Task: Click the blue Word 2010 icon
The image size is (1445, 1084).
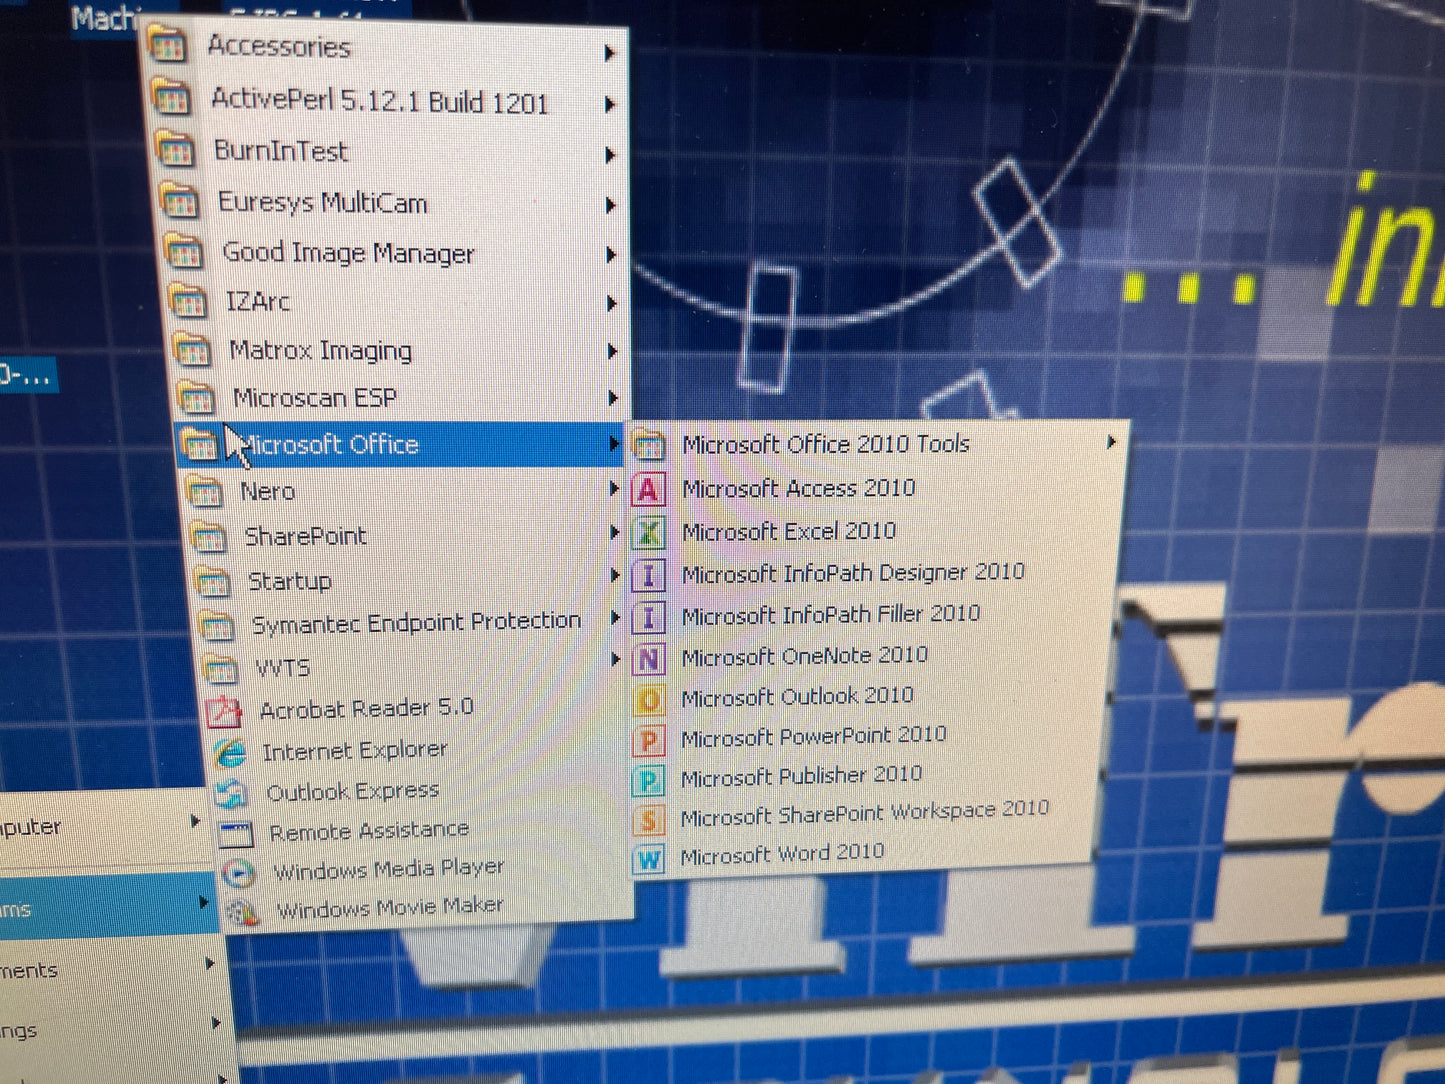Action: click(x=648, y=858)
